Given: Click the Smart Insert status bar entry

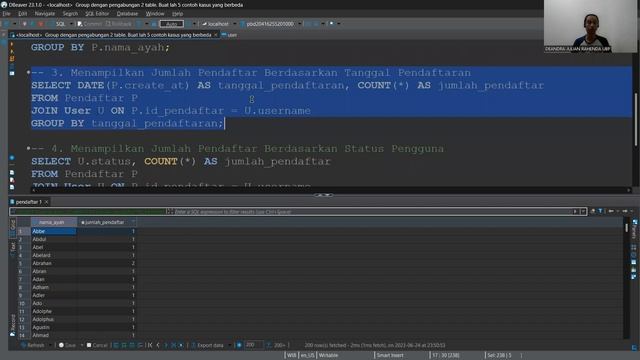Looking at the screenshot, I should 389,356.
